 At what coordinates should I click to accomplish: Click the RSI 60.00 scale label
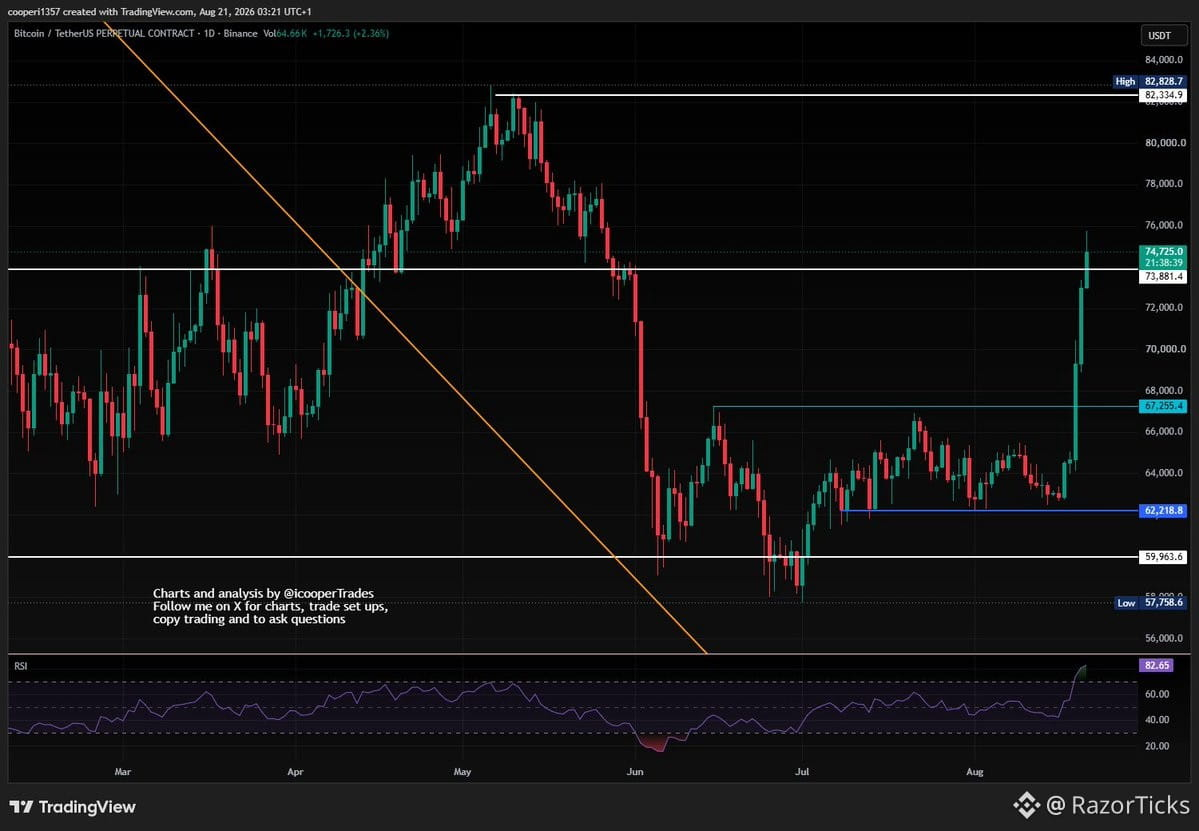point(1157,694)
